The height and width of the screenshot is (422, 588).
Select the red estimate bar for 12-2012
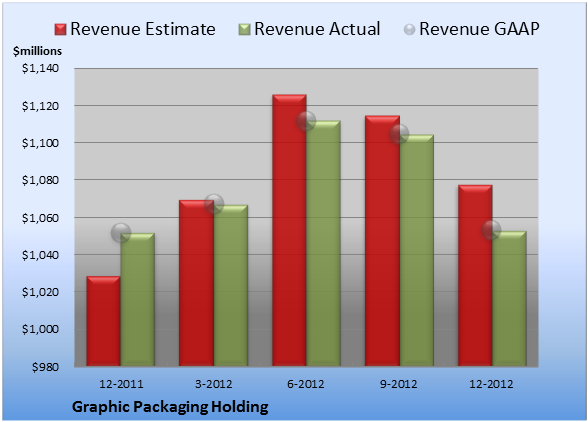(x=475, y=275)
